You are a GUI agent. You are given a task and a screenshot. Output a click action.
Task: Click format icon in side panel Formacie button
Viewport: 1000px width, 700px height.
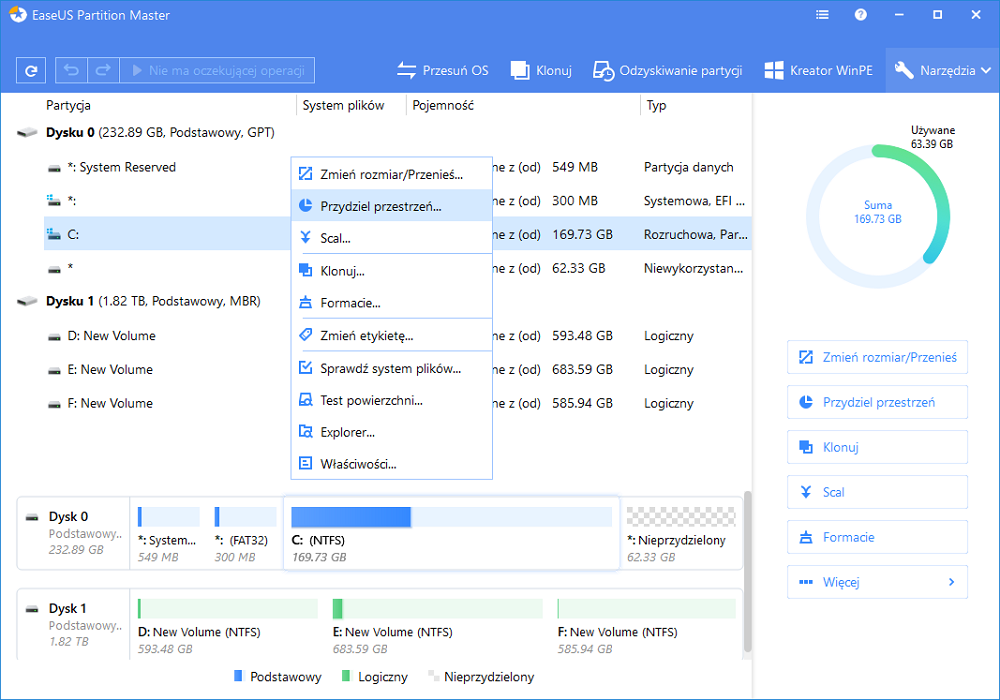click(x=806, y=537)
